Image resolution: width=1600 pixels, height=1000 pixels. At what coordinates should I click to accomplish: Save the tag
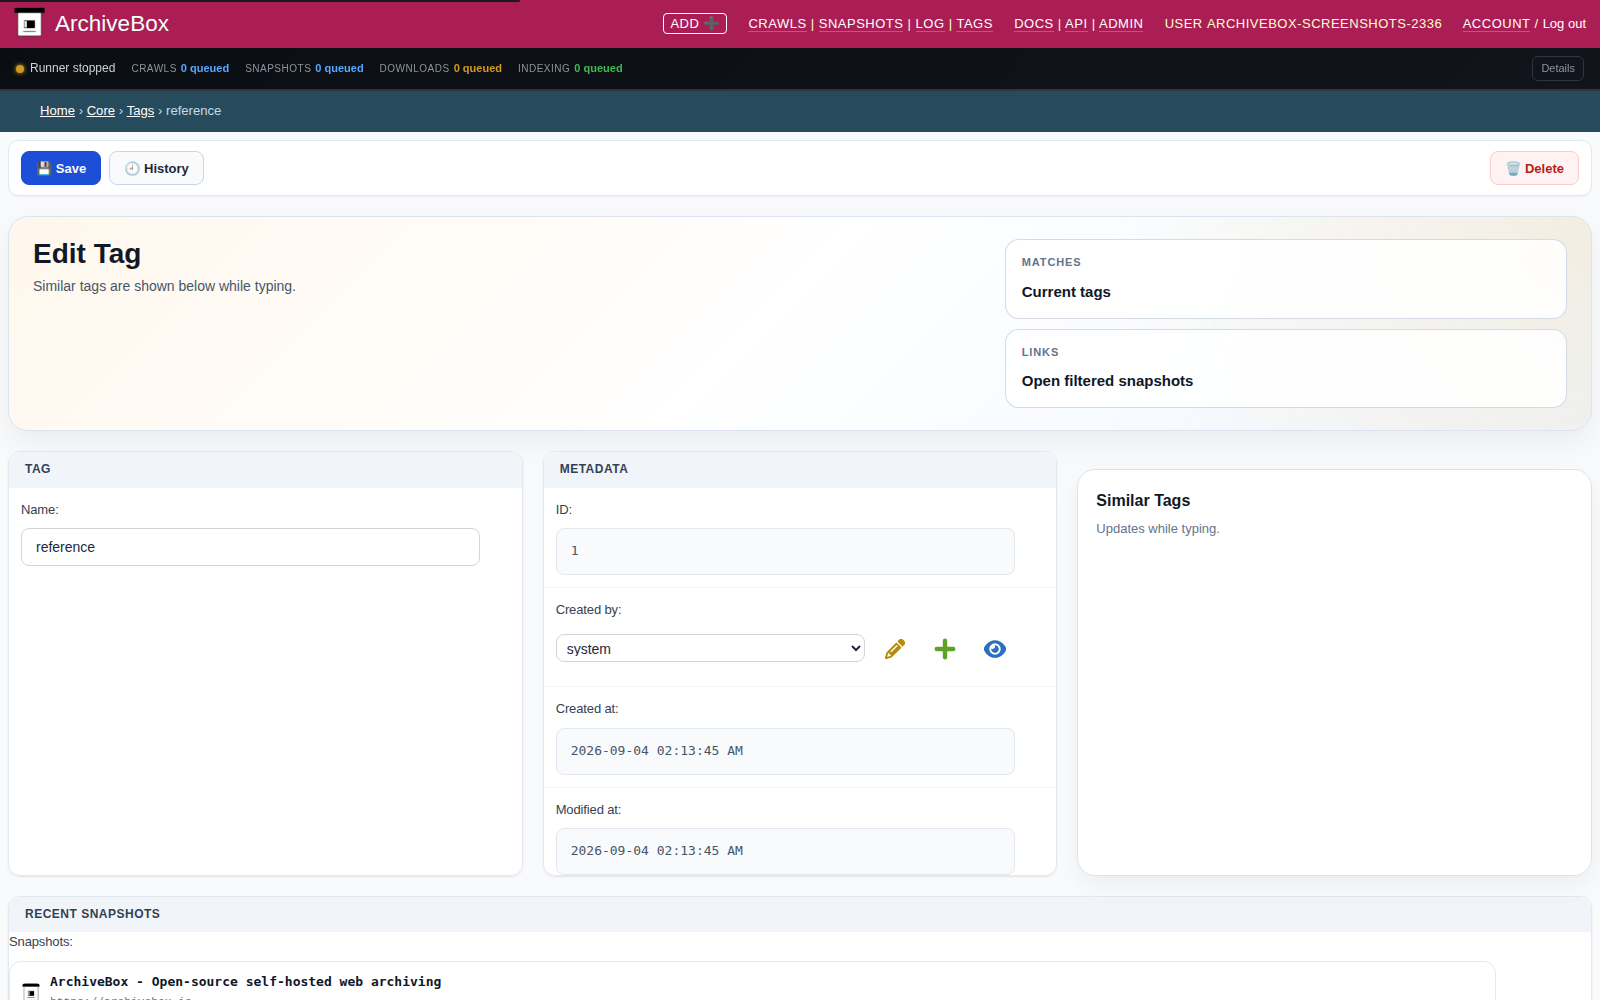tap(61, 168)
